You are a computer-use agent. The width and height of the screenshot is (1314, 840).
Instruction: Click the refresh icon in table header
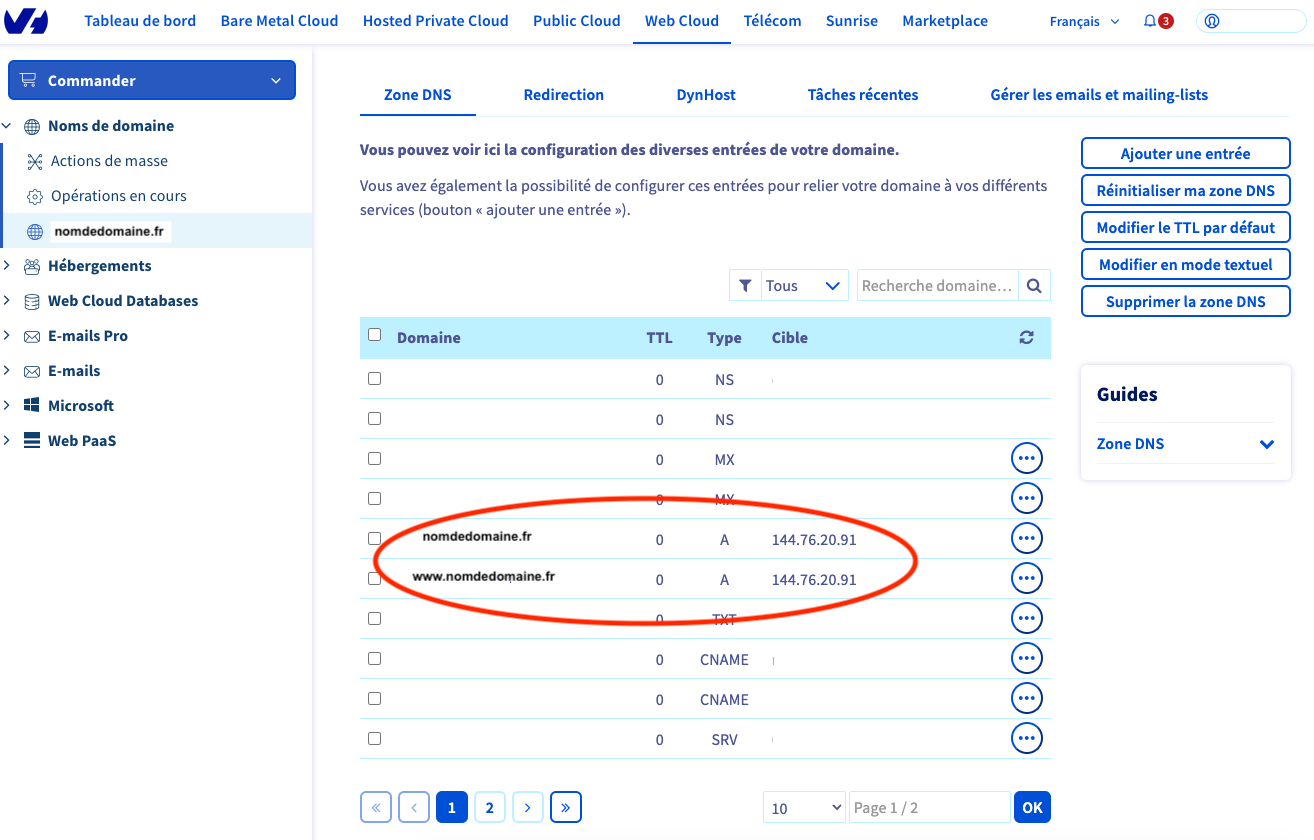coord(1026,338)
